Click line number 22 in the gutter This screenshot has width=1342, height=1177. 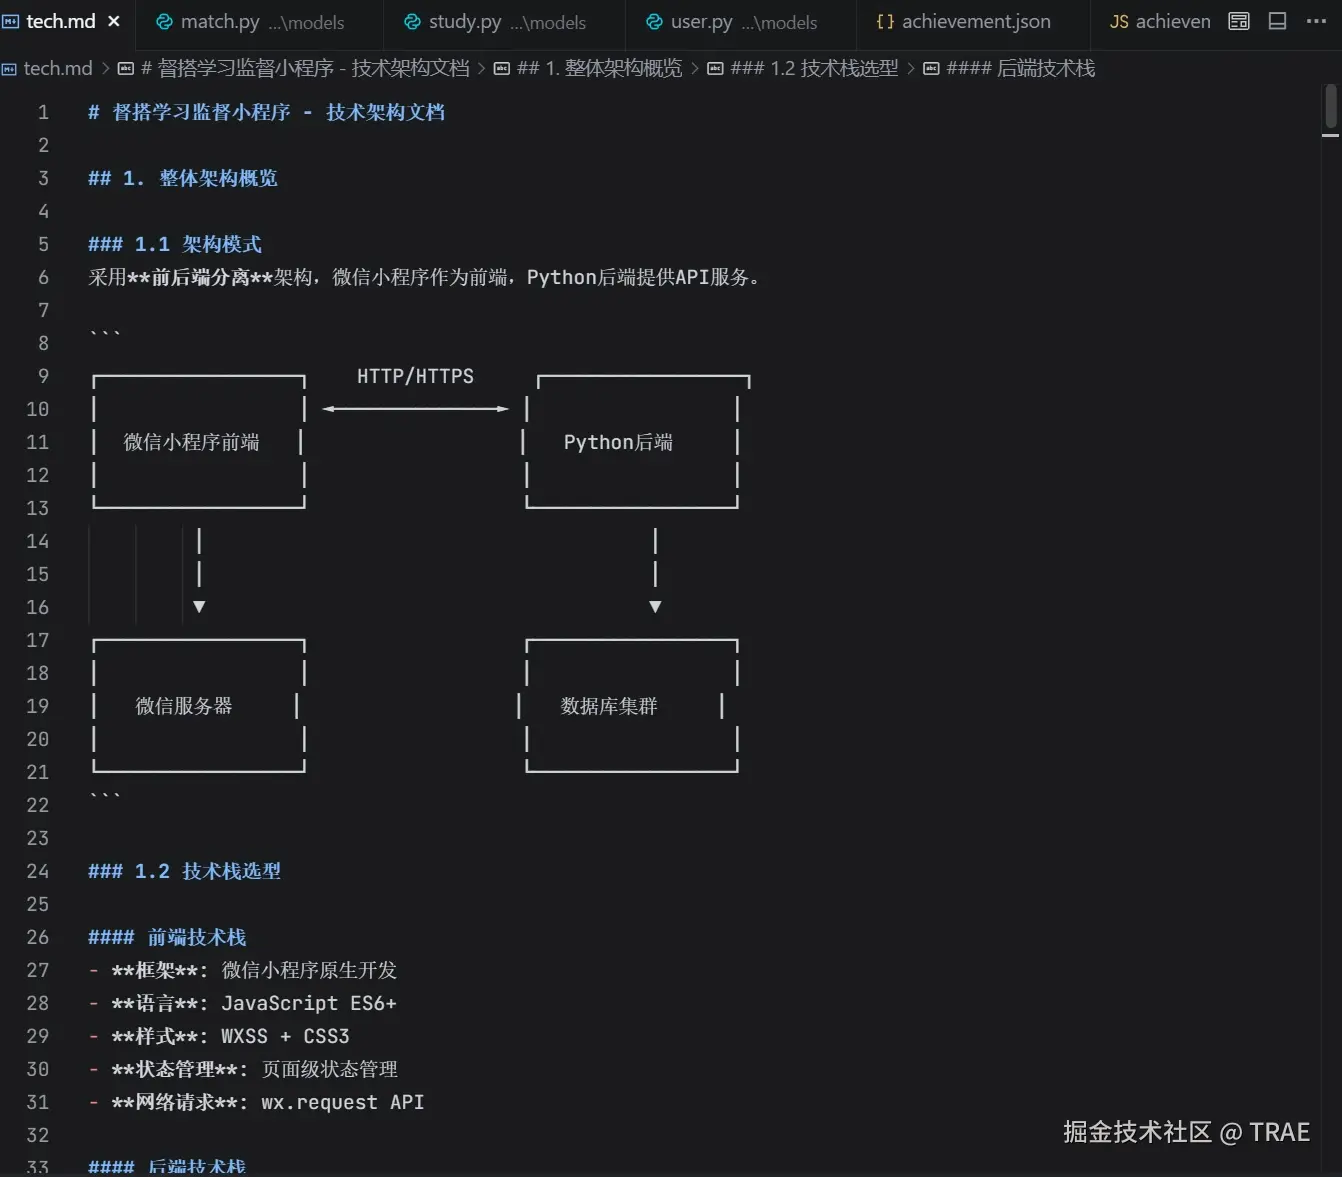37,805
